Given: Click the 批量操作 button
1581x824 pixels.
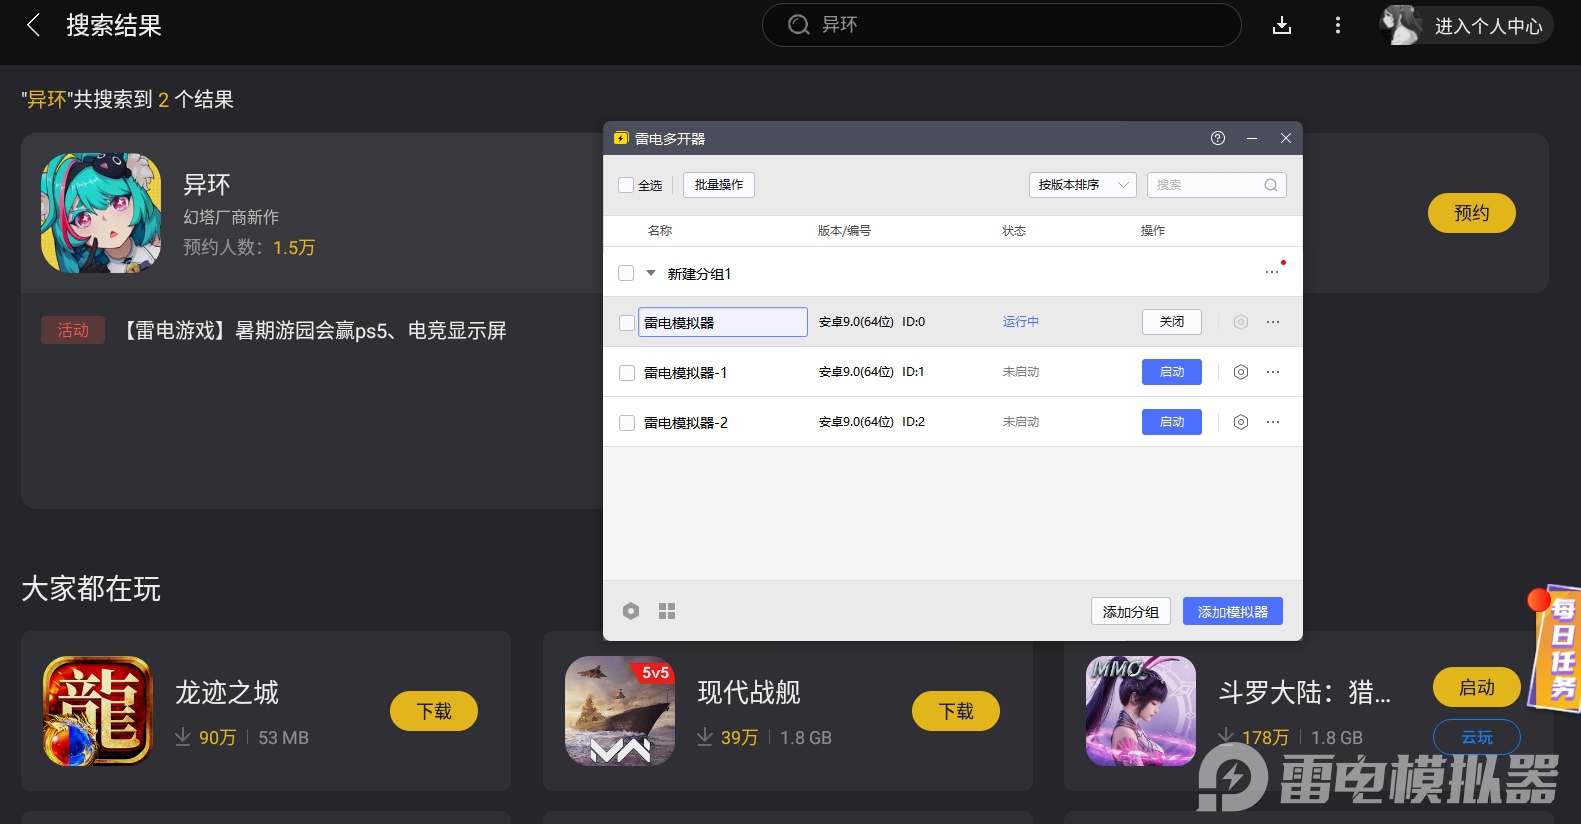Looking at the screenshot, I should pos(718,185).
